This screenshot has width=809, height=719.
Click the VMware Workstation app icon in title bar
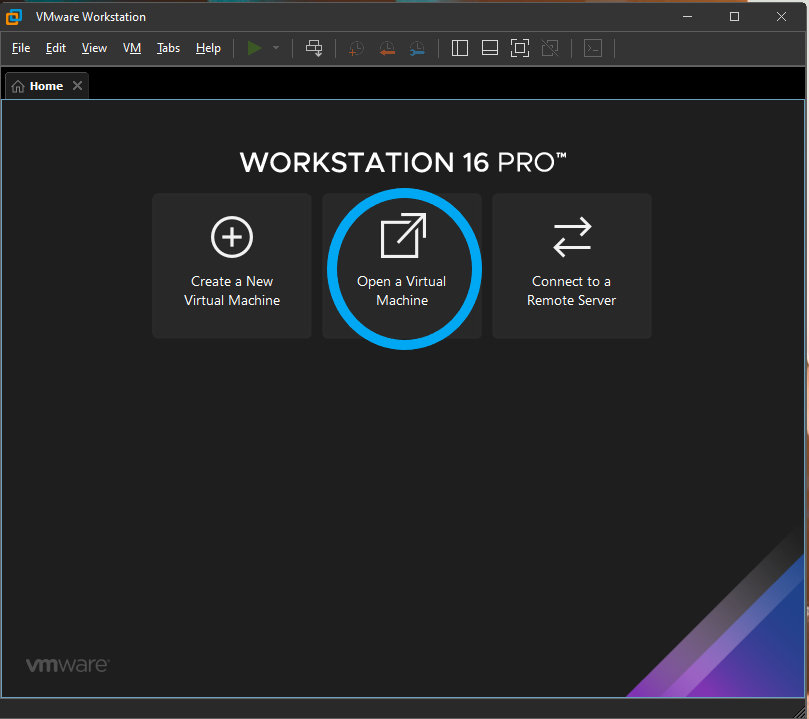click(14, 17)
